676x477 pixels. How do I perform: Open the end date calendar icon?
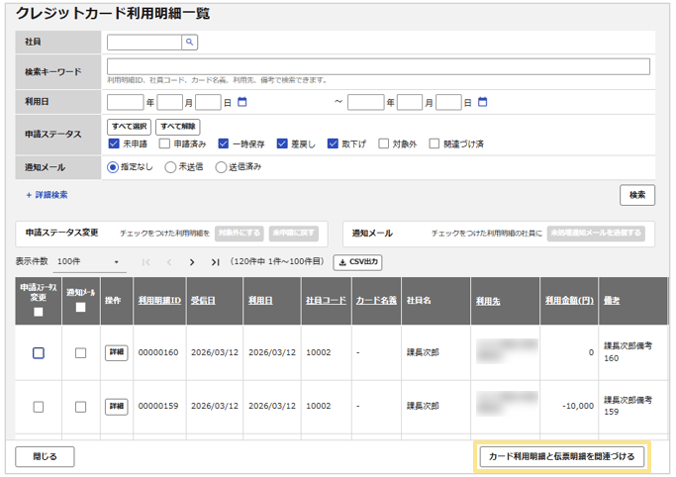pos(482,102)
